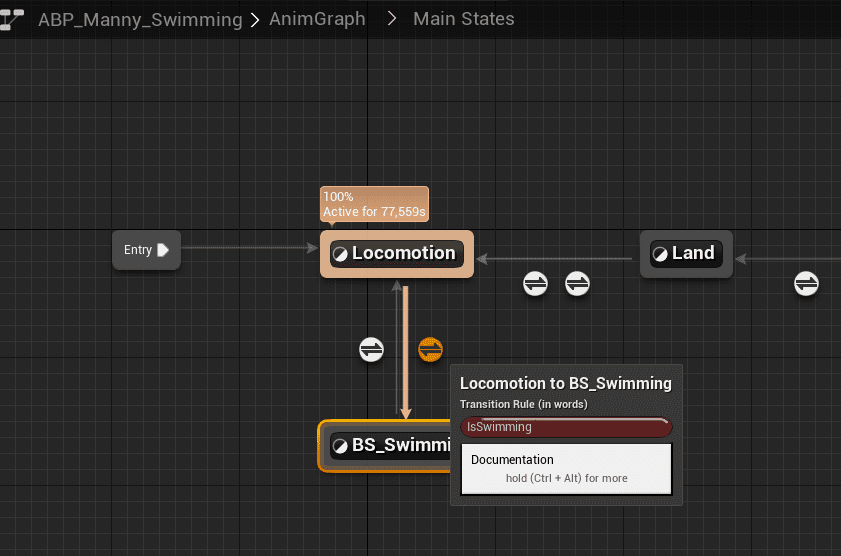Select the transition icon right of Land node
841x556 pixels.
(x=806, y=284)
